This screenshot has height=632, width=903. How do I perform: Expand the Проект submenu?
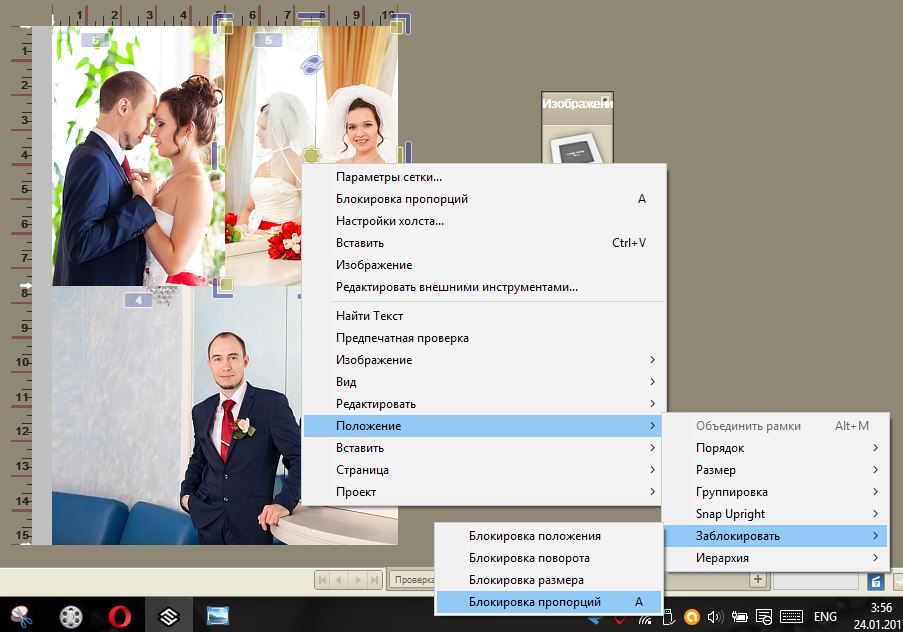(483, 491)
